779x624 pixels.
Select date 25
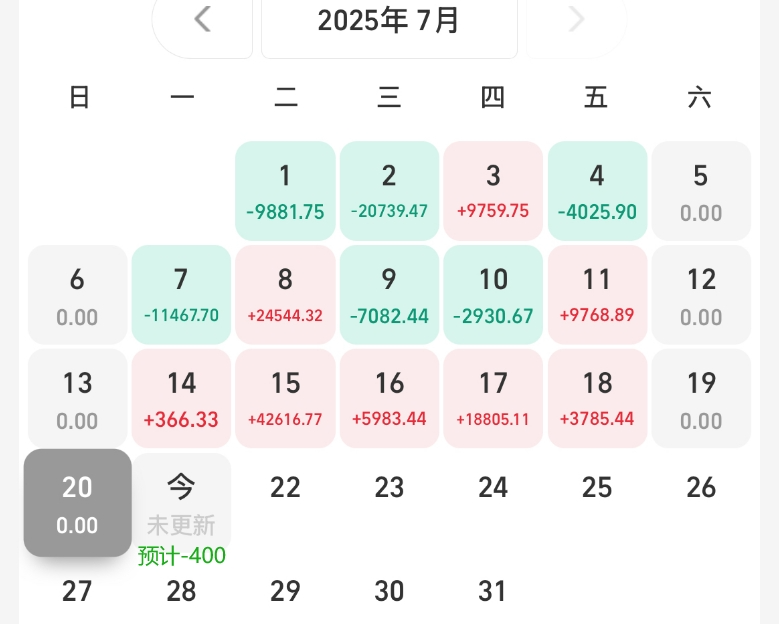[597, 487]
